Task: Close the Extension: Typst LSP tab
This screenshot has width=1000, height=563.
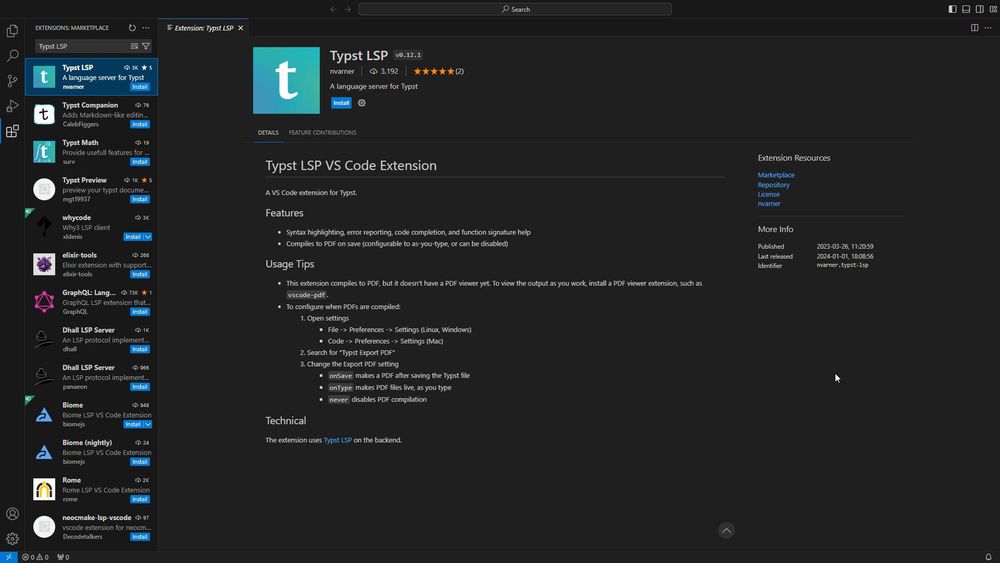Action: coord(240,28)
